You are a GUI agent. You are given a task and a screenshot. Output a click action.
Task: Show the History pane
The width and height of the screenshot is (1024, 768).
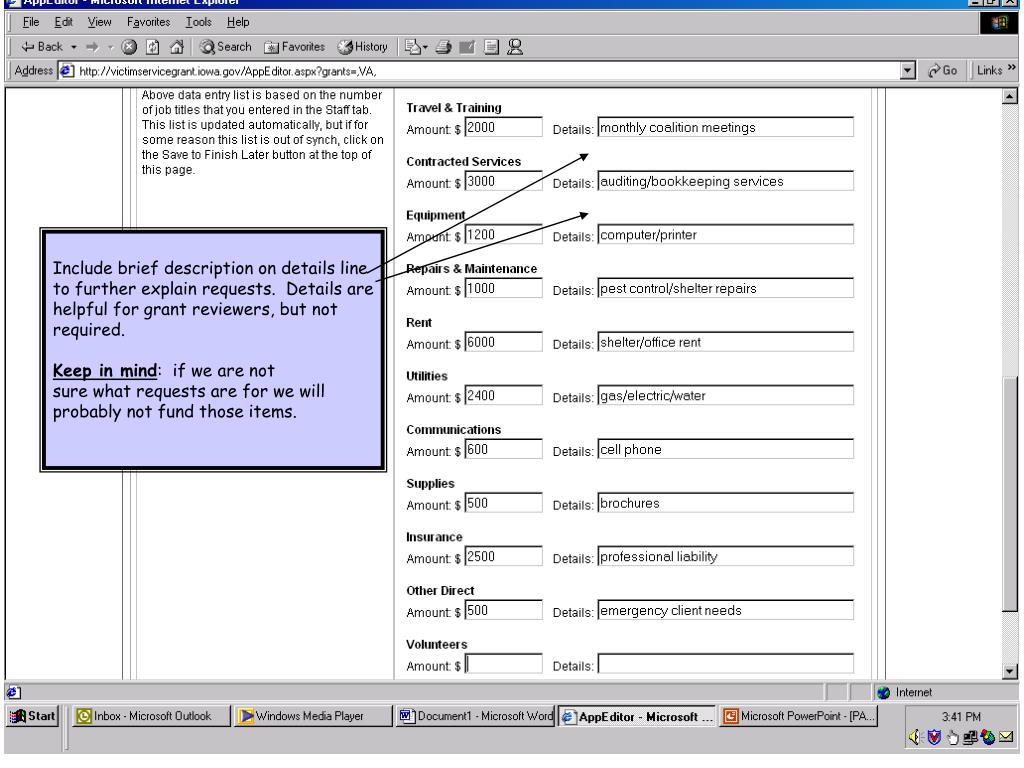pyautogui.click(x=362, y=47)
